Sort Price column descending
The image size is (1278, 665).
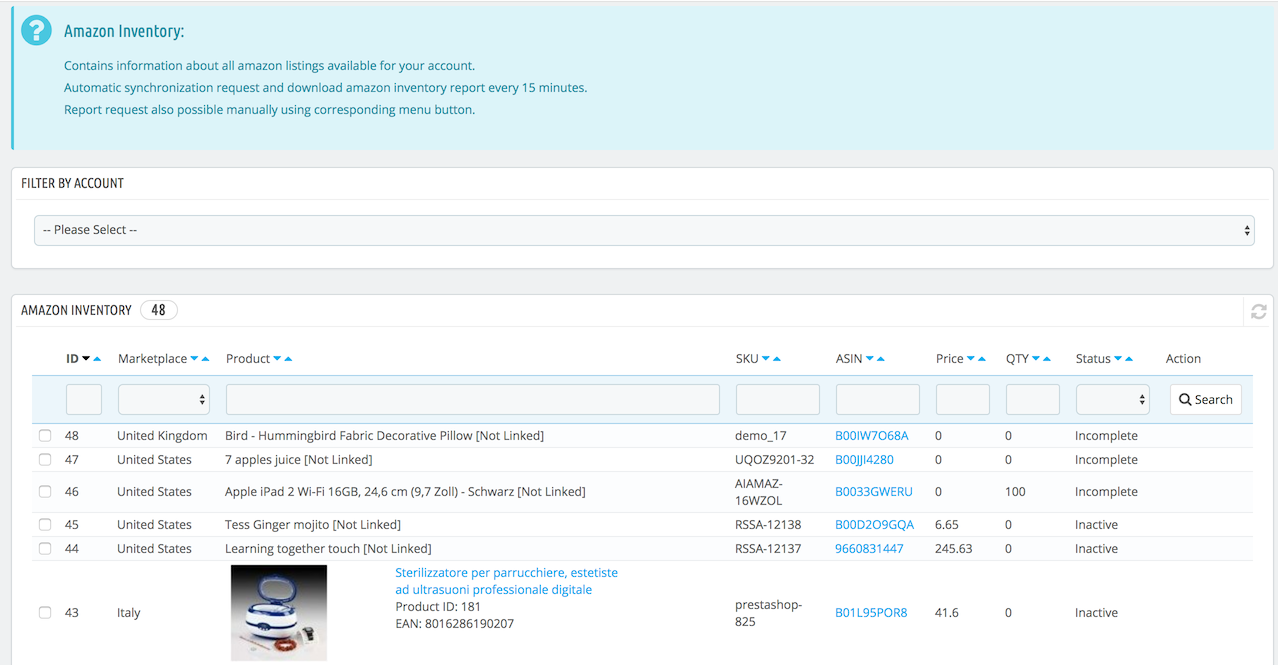[x=971, y=359]
